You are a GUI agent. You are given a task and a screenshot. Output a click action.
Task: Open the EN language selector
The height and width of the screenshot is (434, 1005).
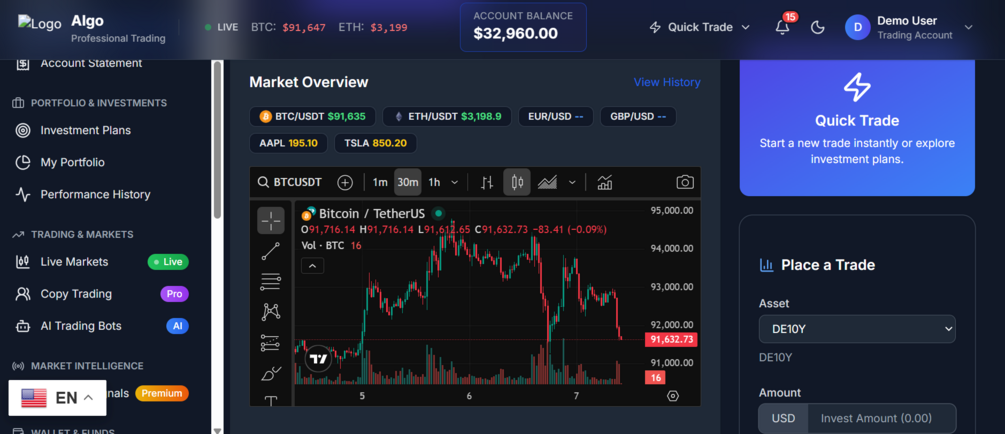[58, 397]
